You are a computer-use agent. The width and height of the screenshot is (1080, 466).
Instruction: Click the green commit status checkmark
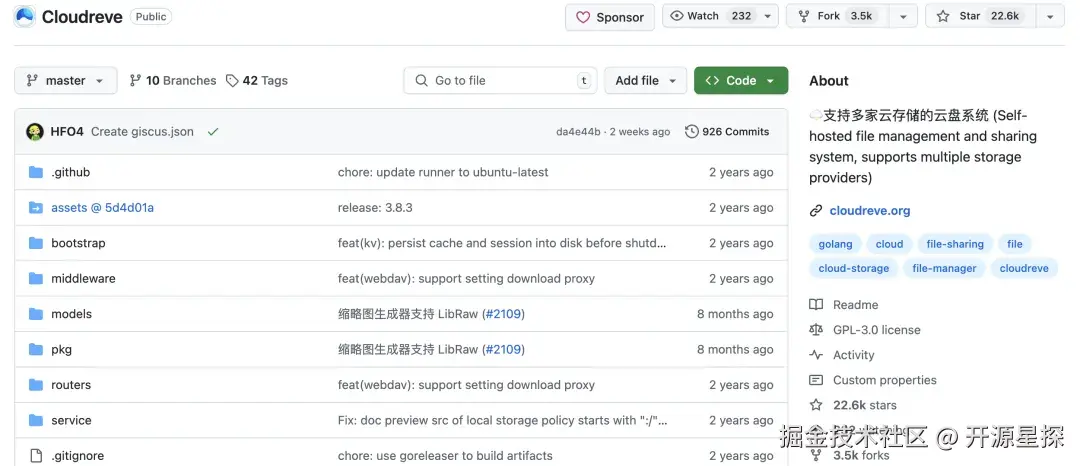point(213,131)
